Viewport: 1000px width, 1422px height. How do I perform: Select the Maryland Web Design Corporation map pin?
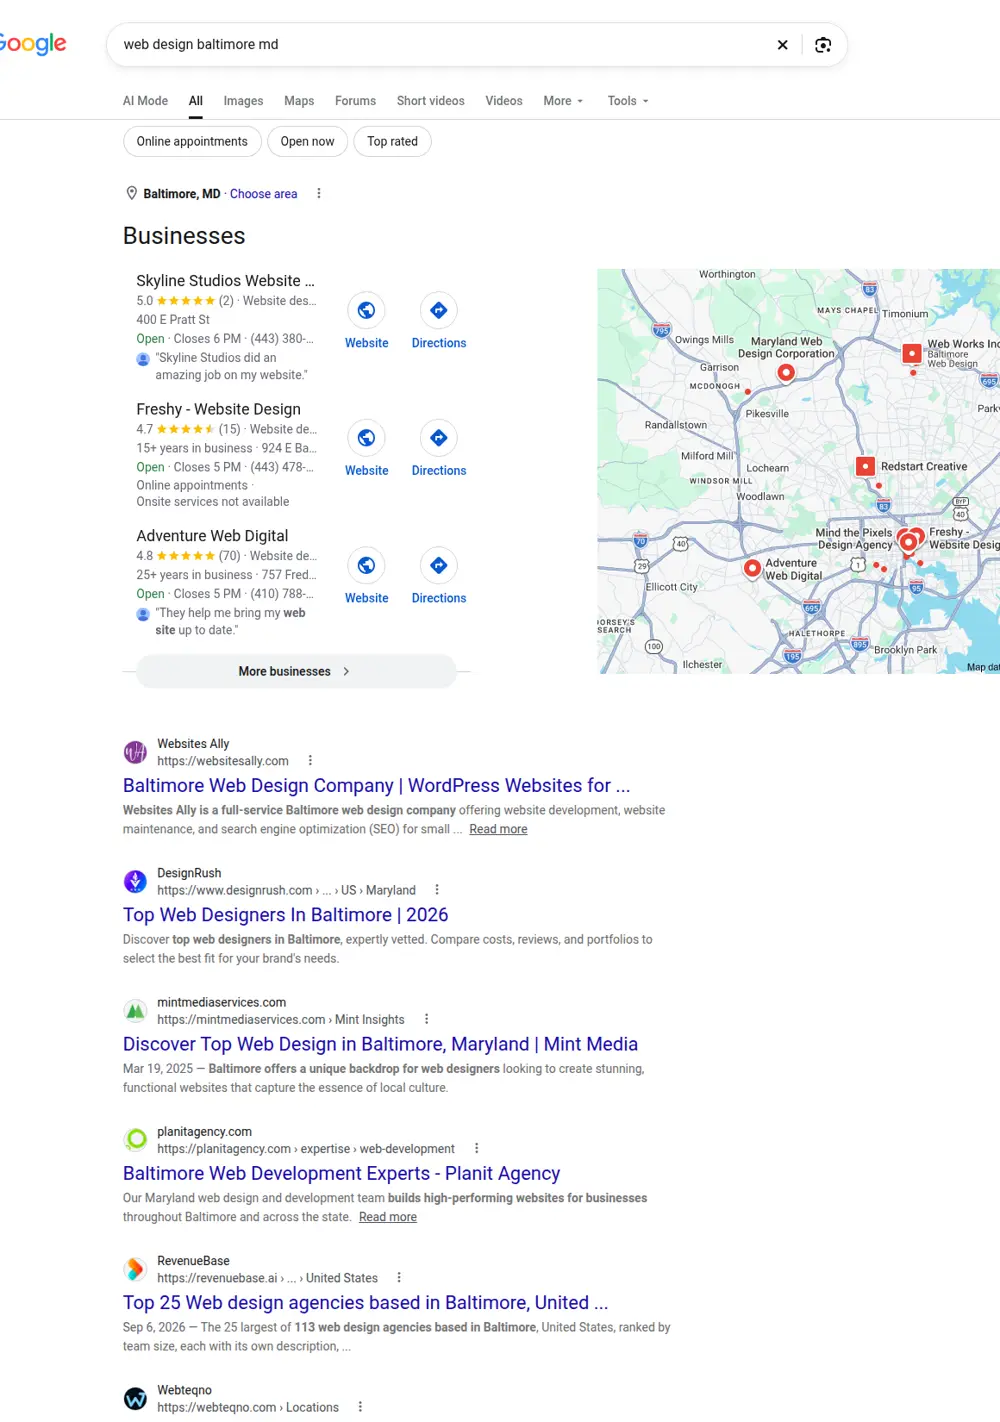[x=786, y=372]
